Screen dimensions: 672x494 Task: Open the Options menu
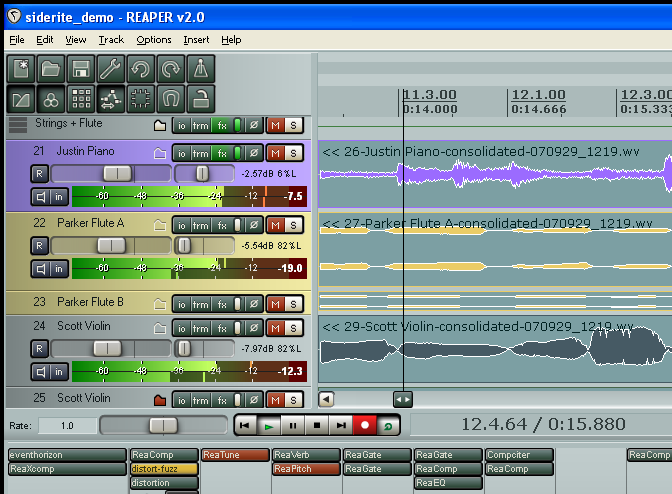pyautogui.click(x=154, y=40)
